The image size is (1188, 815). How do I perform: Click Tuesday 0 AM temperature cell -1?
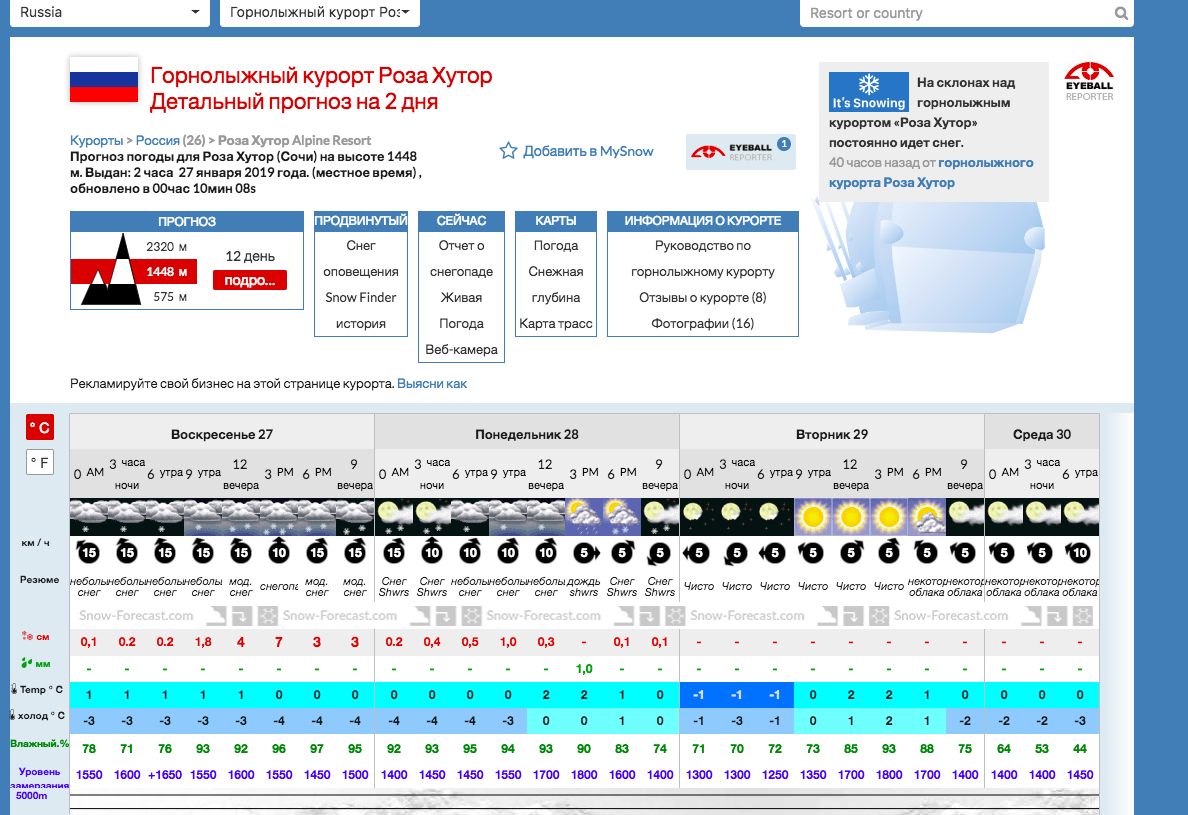pos(699,695)
